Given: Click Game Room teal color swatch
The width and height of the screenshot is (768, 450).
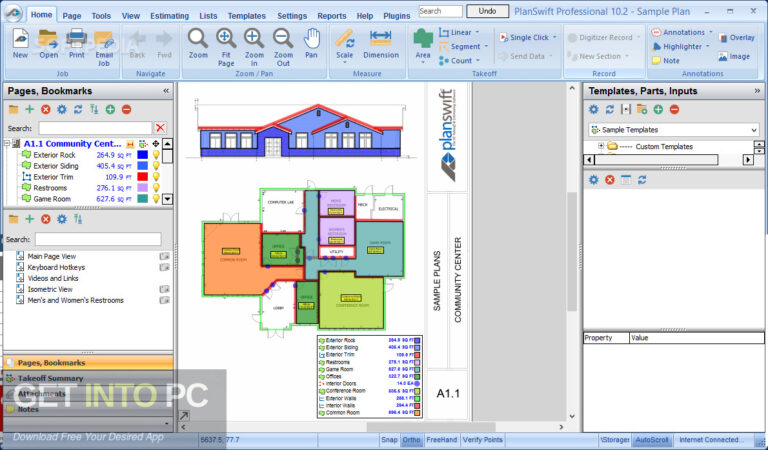Looking at the screenshot, I should point(143,199).
